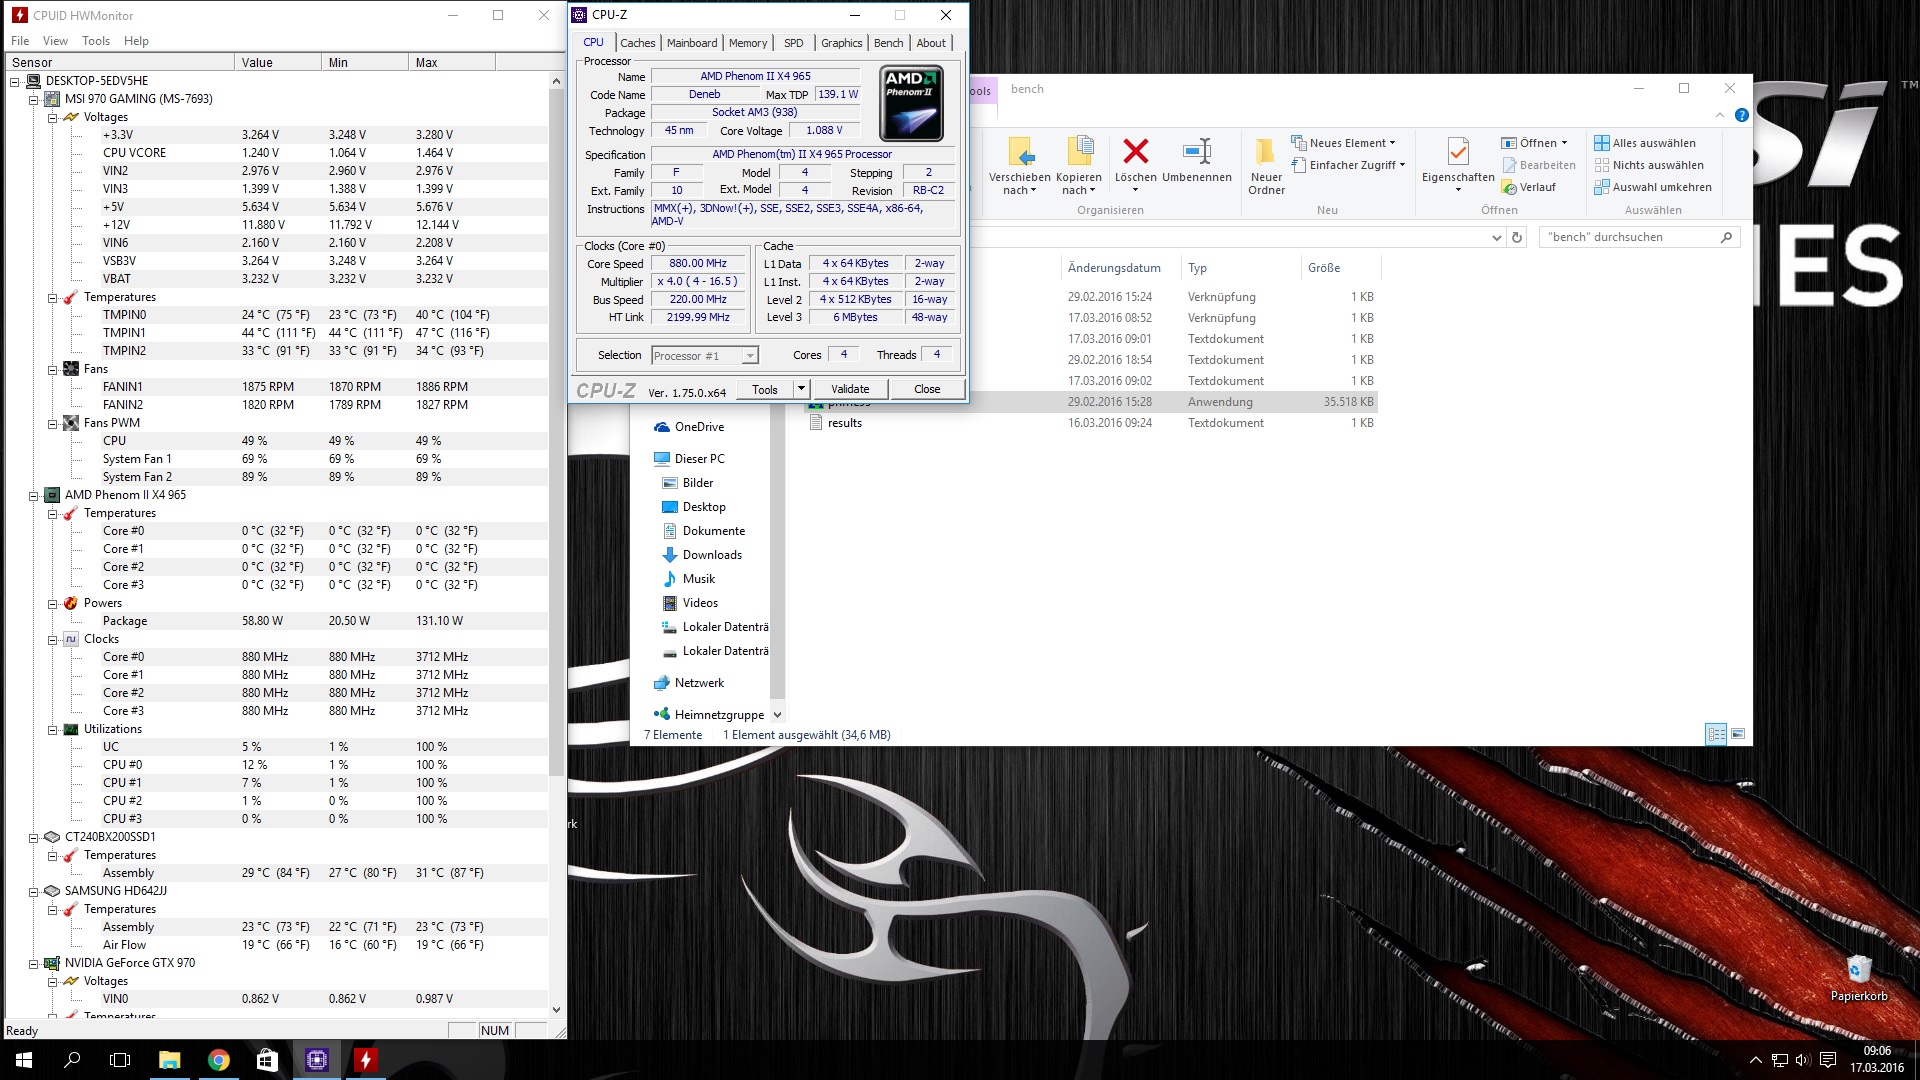Image resolution: width=1920 pixels, height=1080 pixels.
Task: Open the address bar history dropdown
Action: tap(1496, 237)
